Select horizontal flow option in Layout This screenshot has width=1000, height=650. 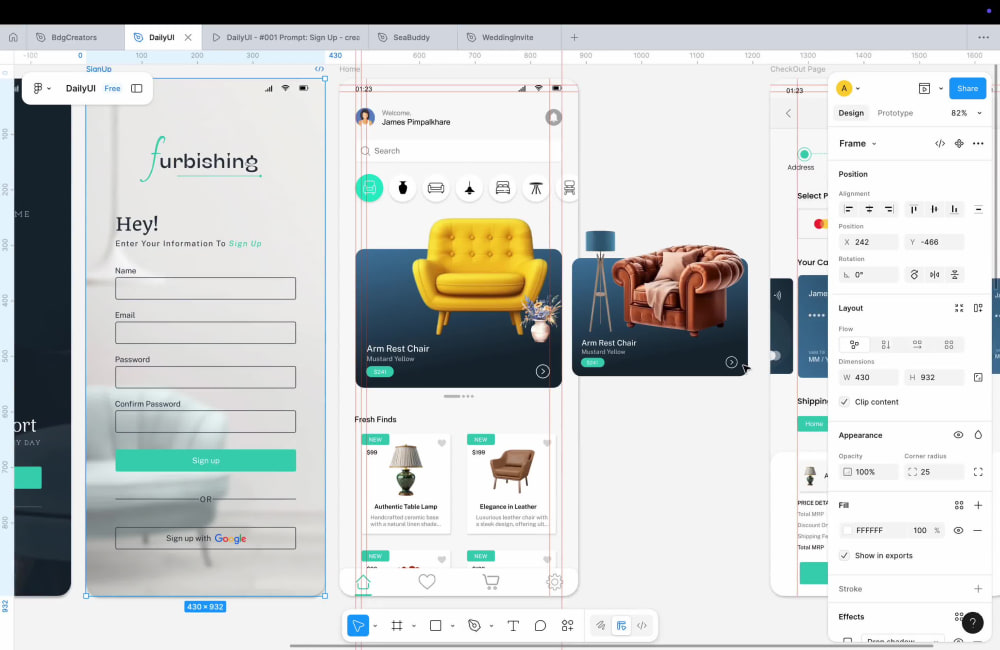coord(917,344)
